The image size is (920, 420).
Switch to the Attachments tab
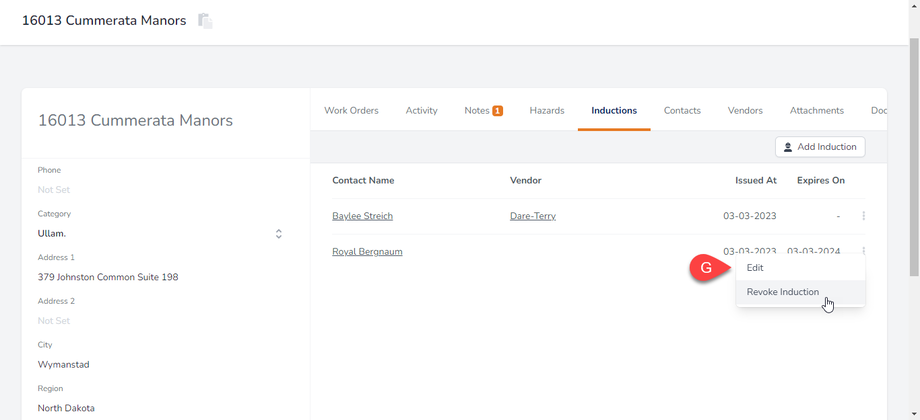pyautogui.click(x=816, y=111)
